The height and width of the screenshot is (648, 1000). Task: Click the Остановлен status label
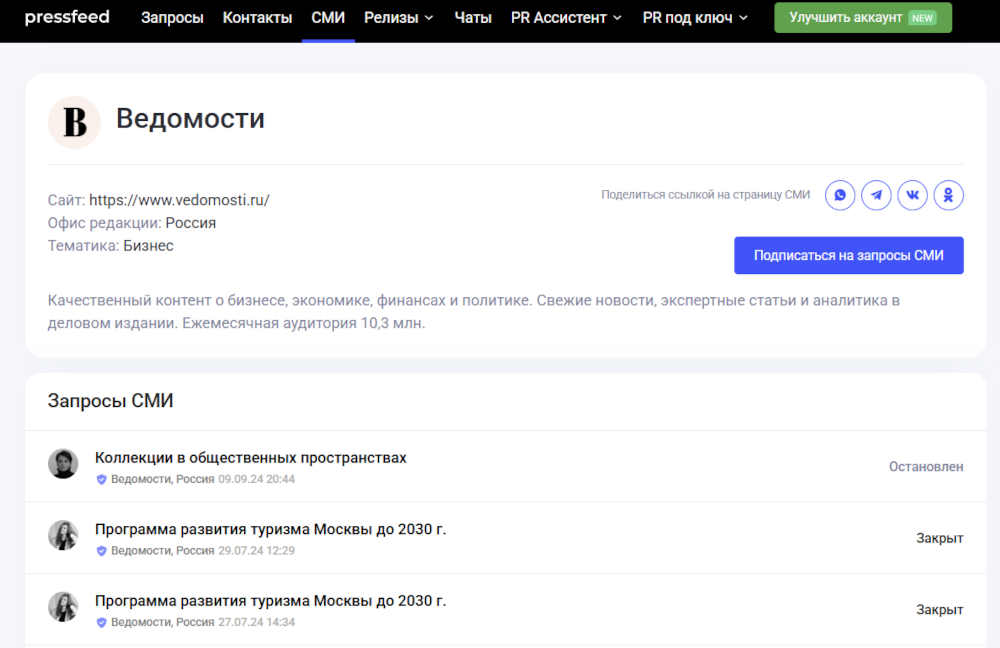[x=926, y=467]
